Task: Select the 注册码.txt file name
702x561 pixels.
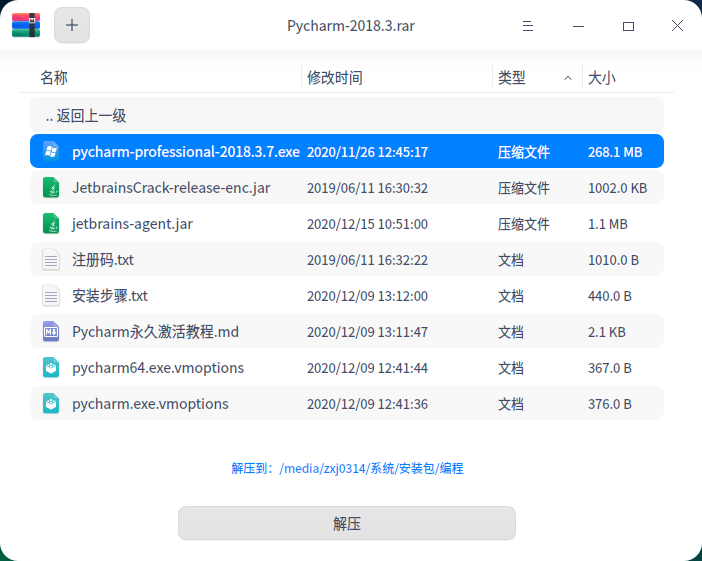Action: [103, 260]
